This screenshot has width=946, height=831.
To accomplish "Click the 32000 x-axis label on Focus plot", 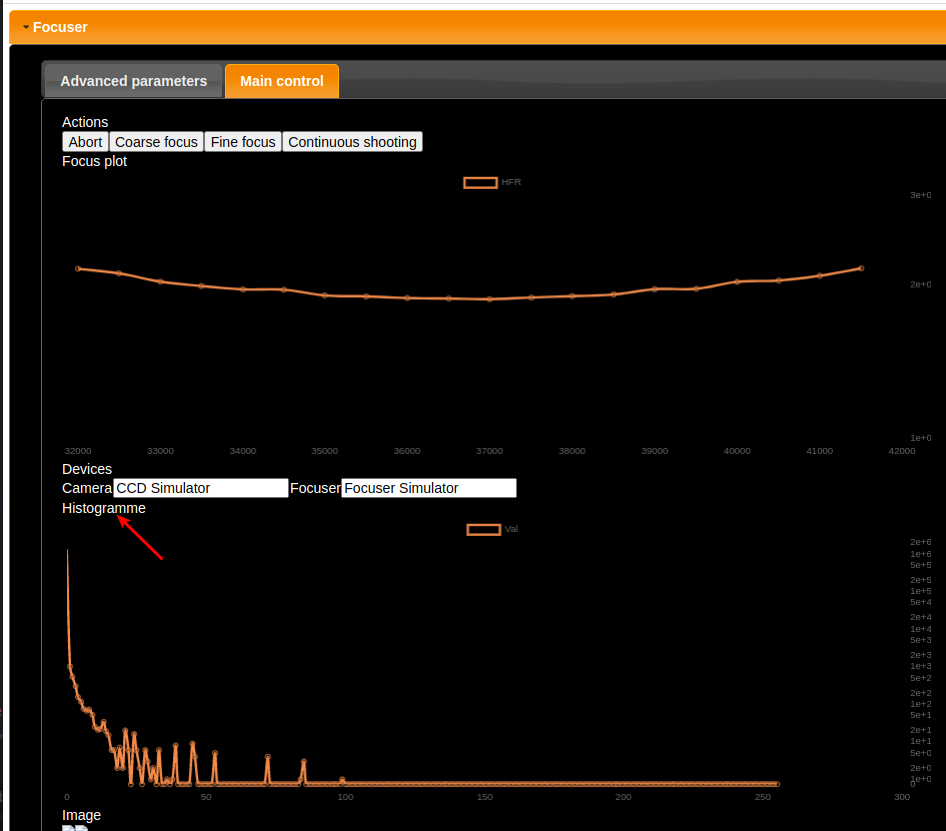I will point(78,451).
